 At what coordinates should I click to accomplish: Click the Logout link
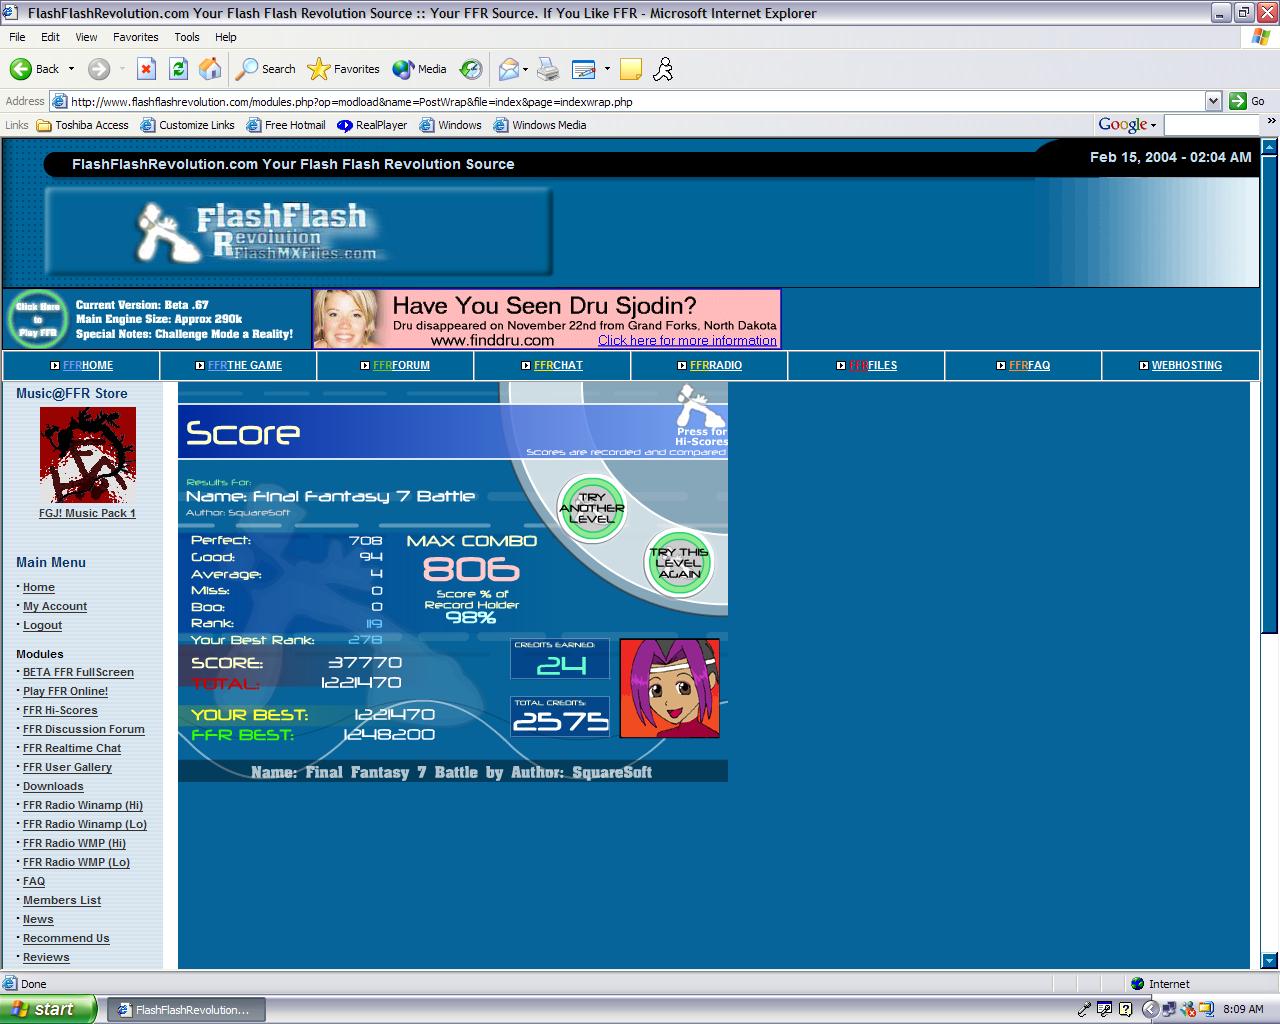42,625
